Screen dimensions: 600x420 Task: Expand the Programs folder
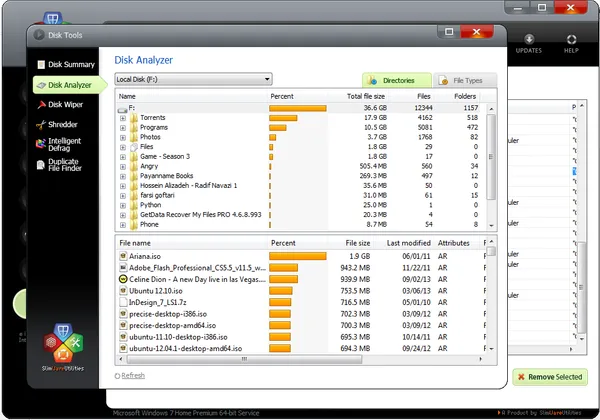(x=123, y=128)
